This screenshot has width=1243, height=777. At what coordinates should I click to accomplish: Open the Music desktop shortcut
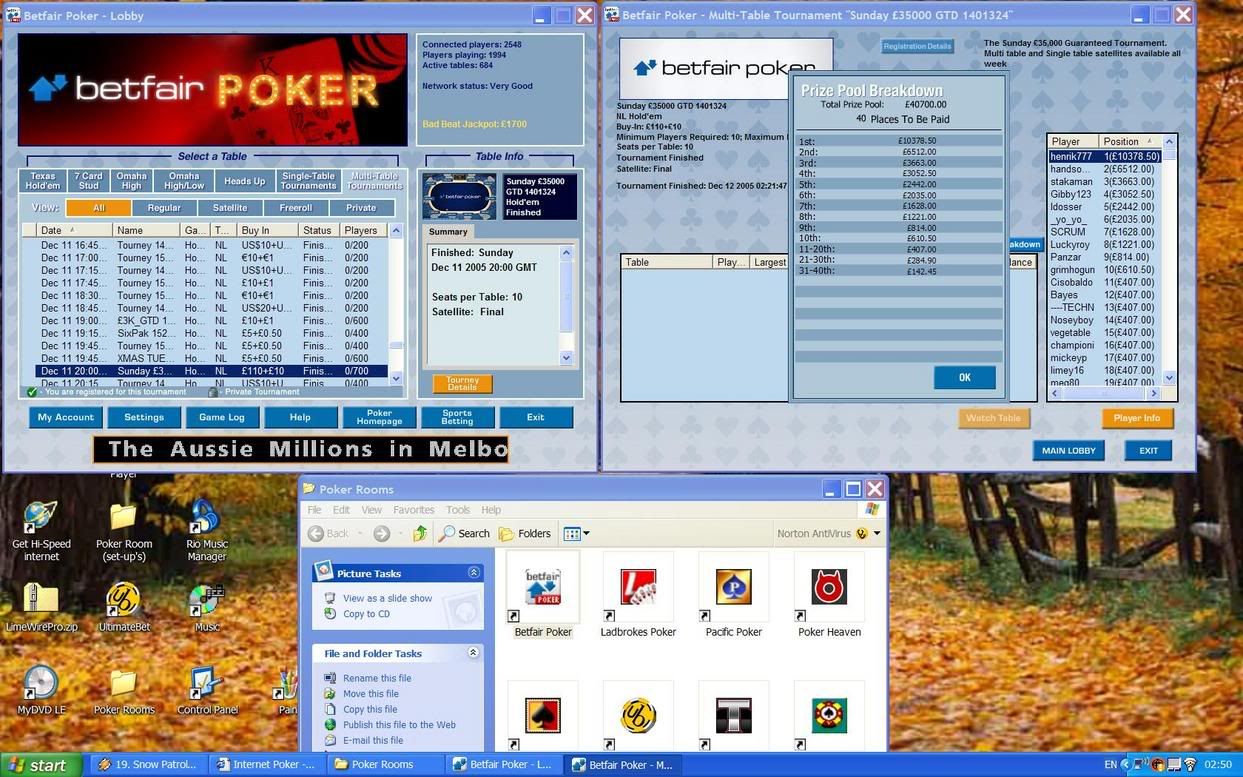click(207, 607)
